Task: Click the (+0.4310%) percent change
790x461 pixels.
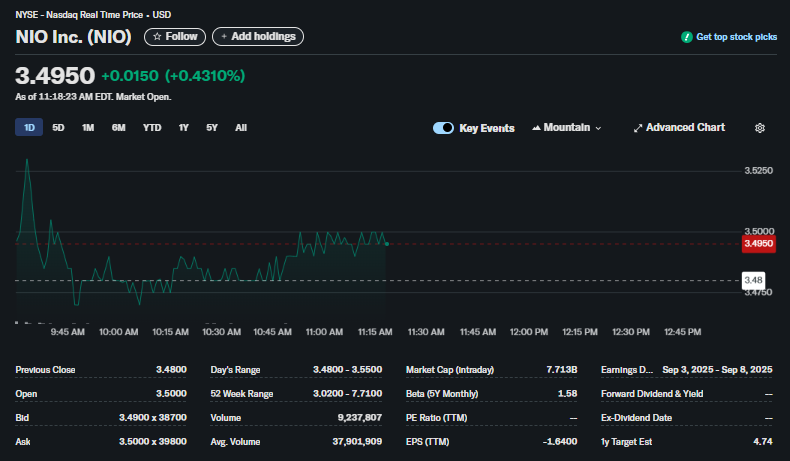Action: pyautogui.click(x=205, y=76)
